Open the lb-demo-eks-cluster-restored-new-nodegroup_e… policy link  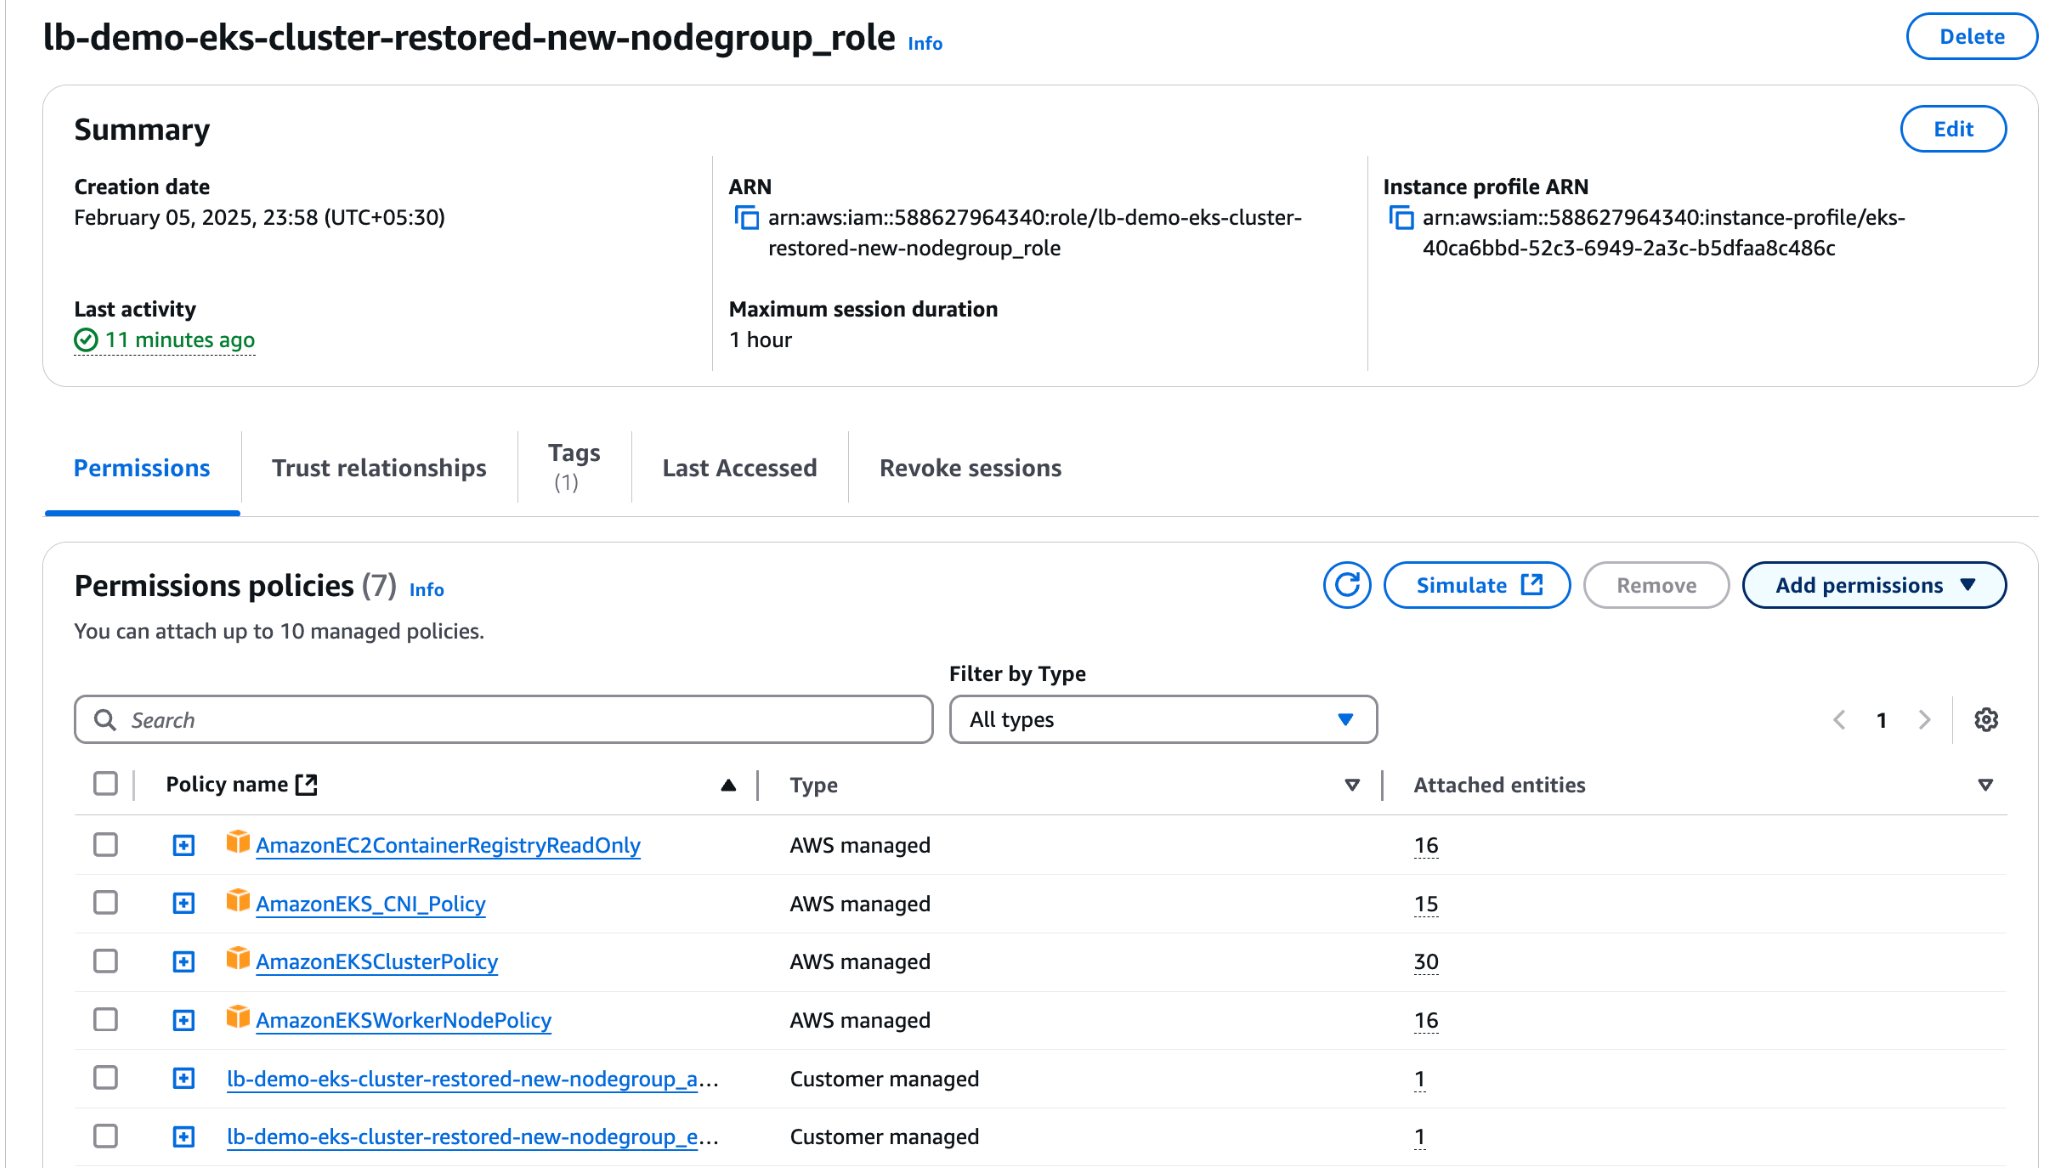[473, 1137]
